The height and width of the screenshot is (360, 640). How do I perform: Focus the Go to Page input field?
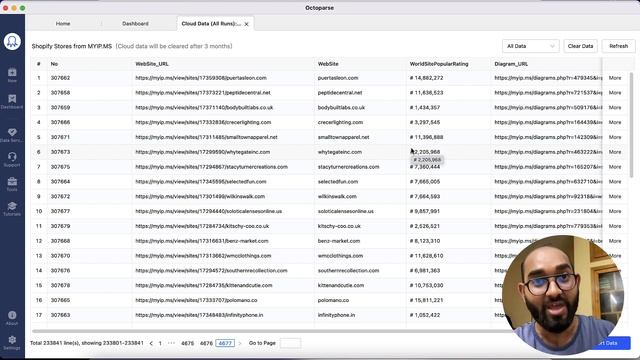(x=290, y=343)
